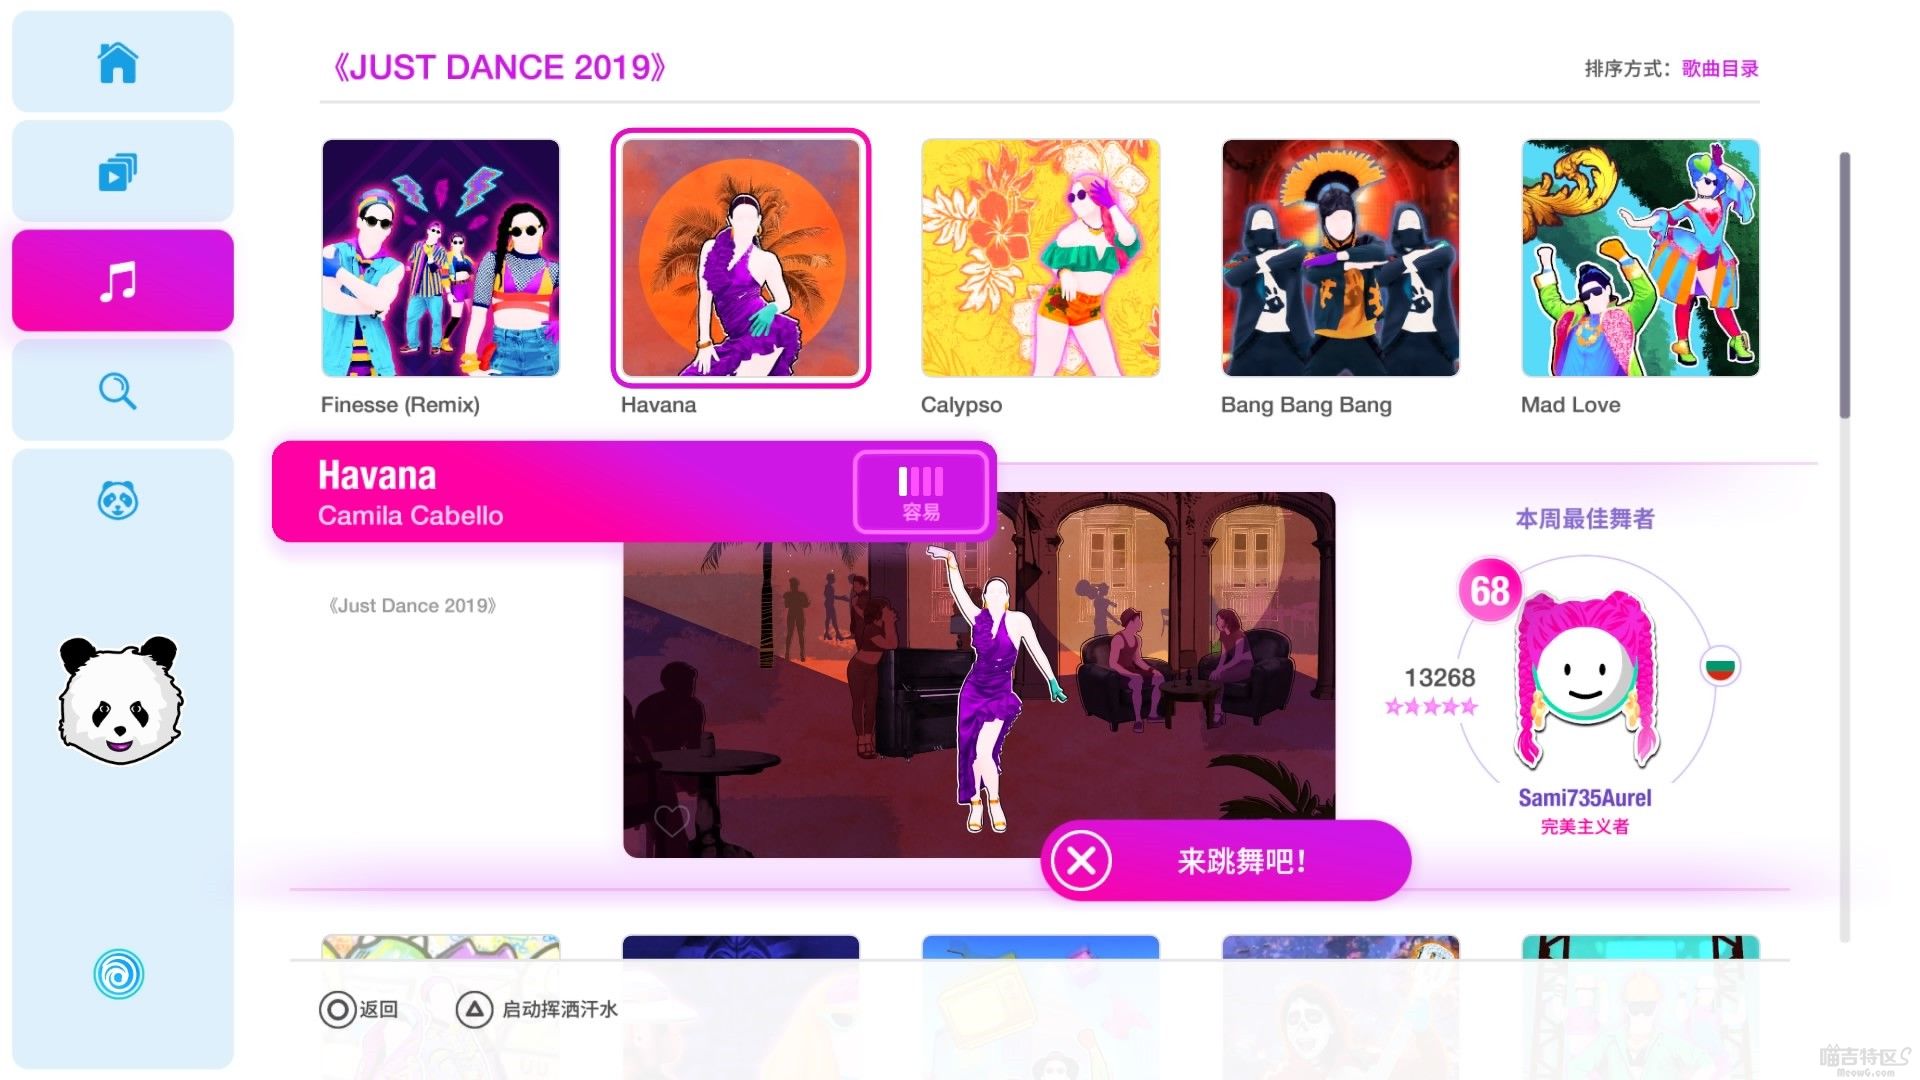1920x1080 pixels.
Task: Click the difficulty 容易 indicator
Action: click(921, 492)
